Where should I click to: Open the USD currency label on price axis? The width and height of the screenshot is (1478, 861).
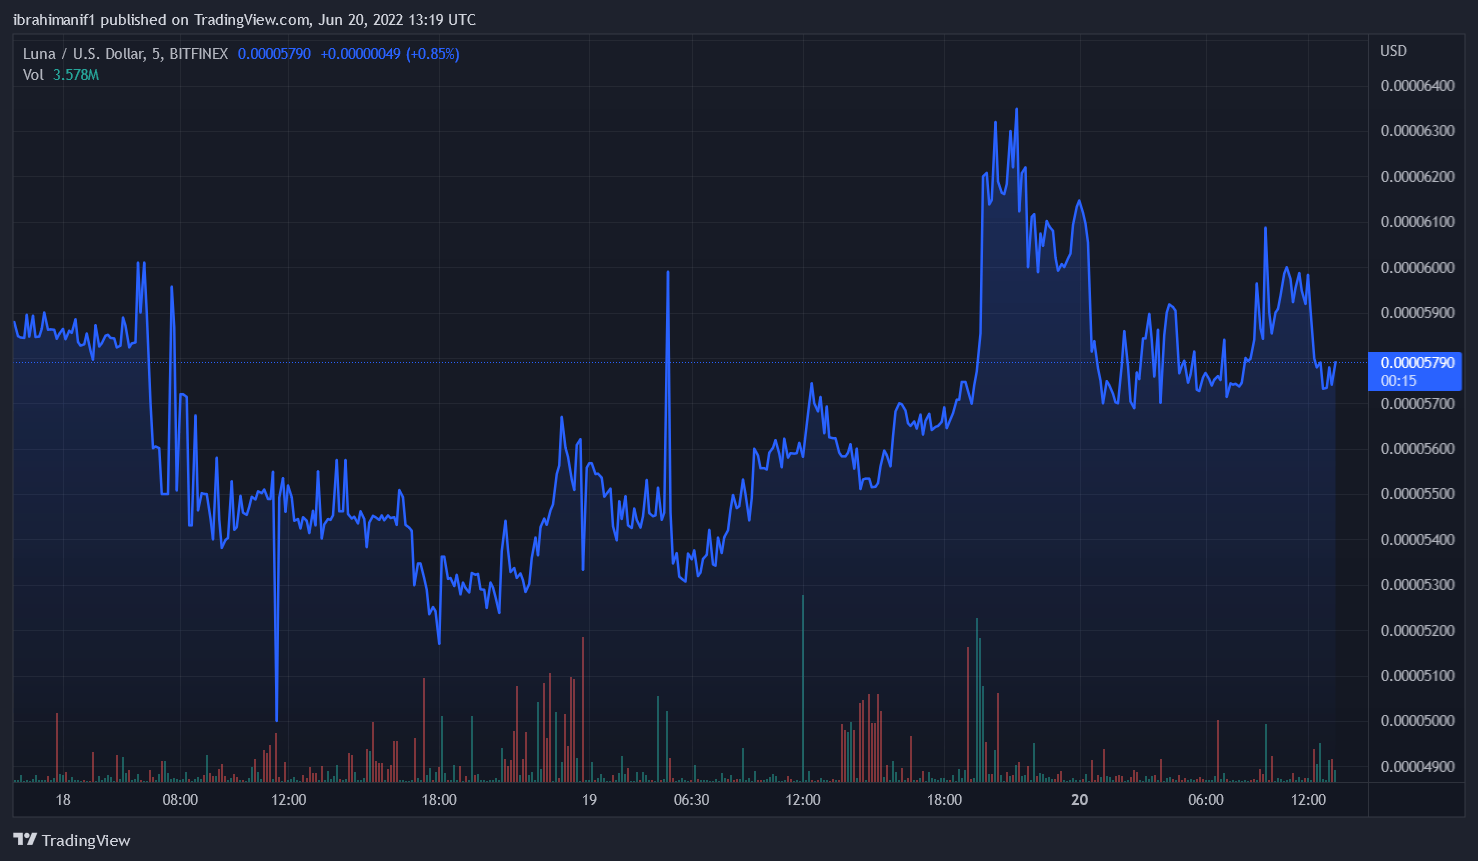click(1393, 51)
